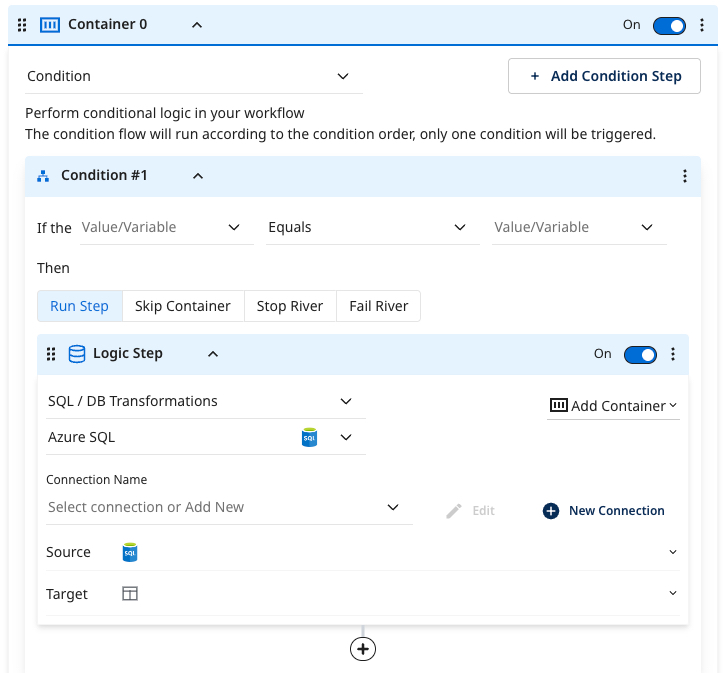Click the plus circle to add step
Viewport: 723px width, 673px height.
coord(362,649)
